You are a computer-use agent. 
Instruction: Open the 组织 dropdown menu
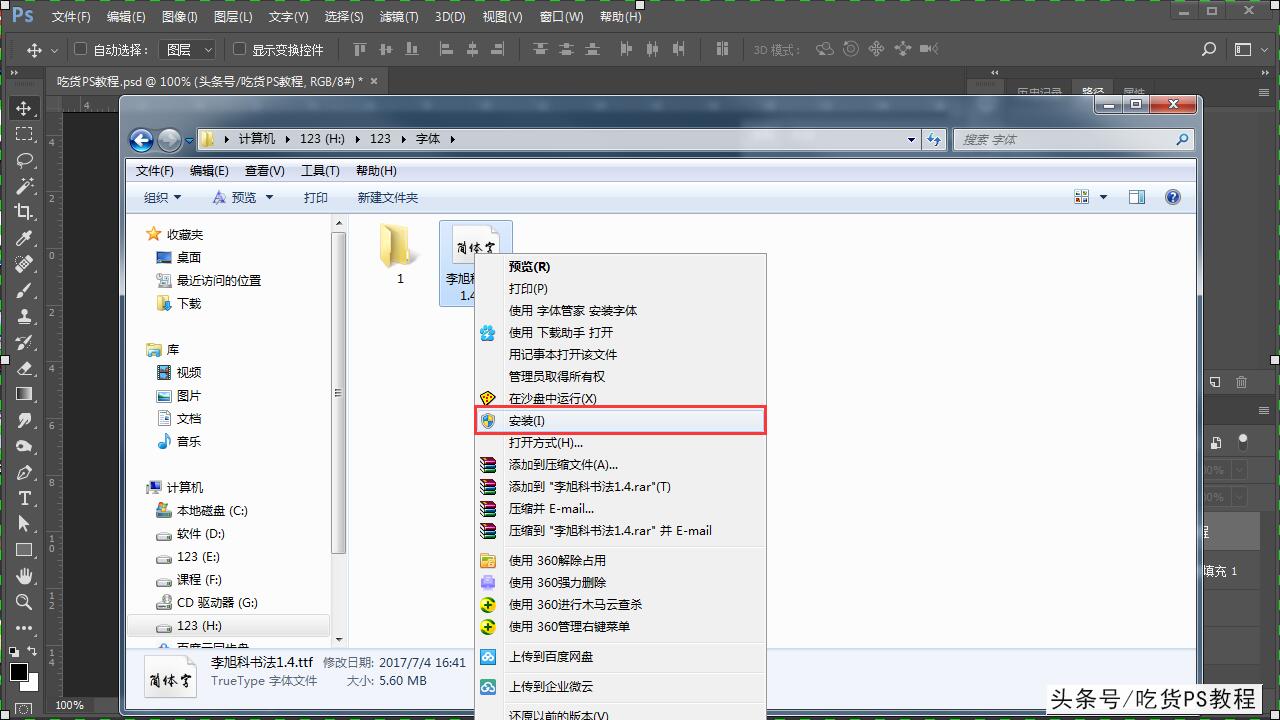[163, 198]
